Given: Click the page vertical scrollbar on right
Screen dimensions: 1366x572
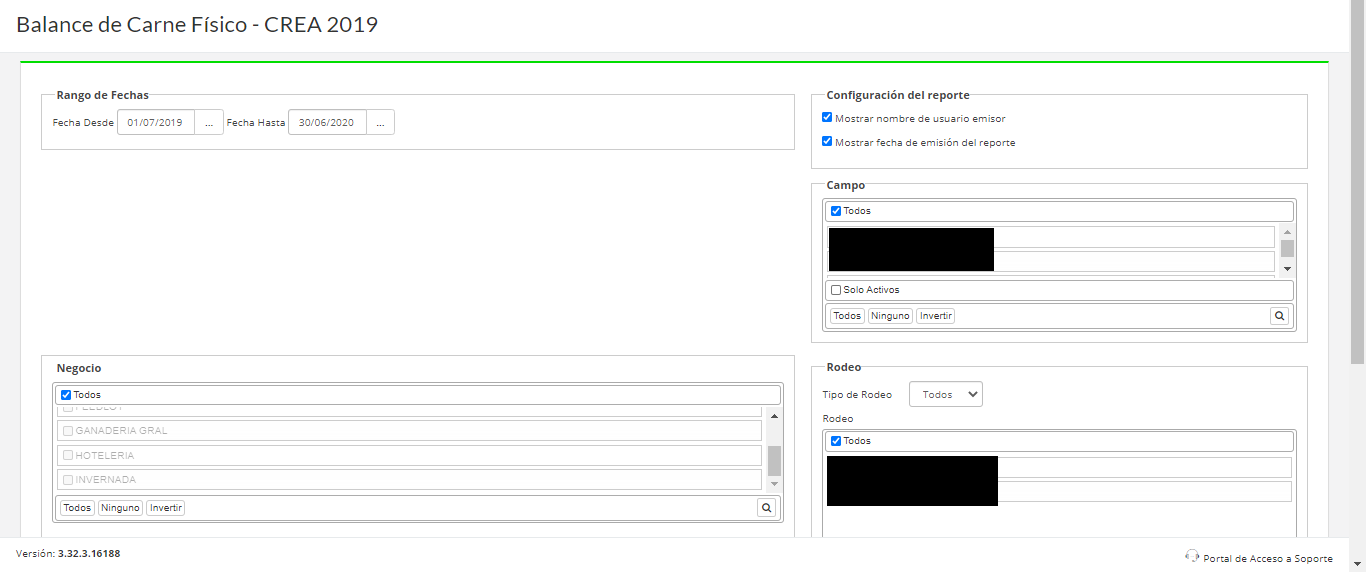Looking at the screenshot, I should coord(1358,180).
